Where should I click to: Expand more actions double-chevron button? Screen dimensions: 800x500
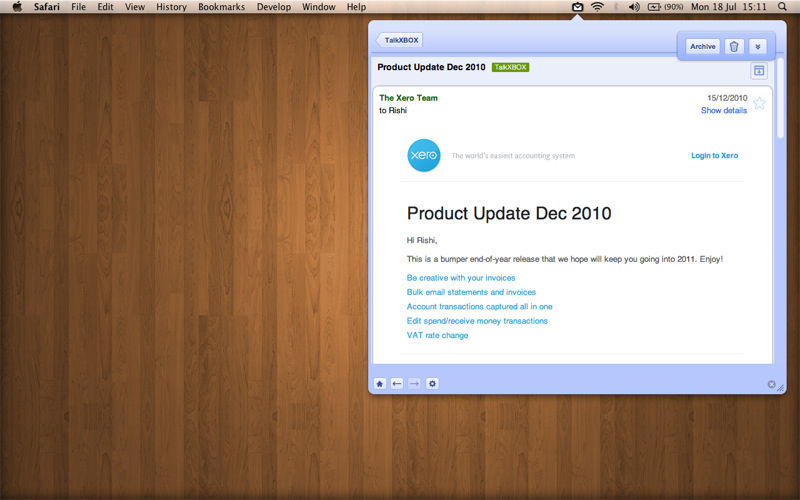click(x=758, y=46)
